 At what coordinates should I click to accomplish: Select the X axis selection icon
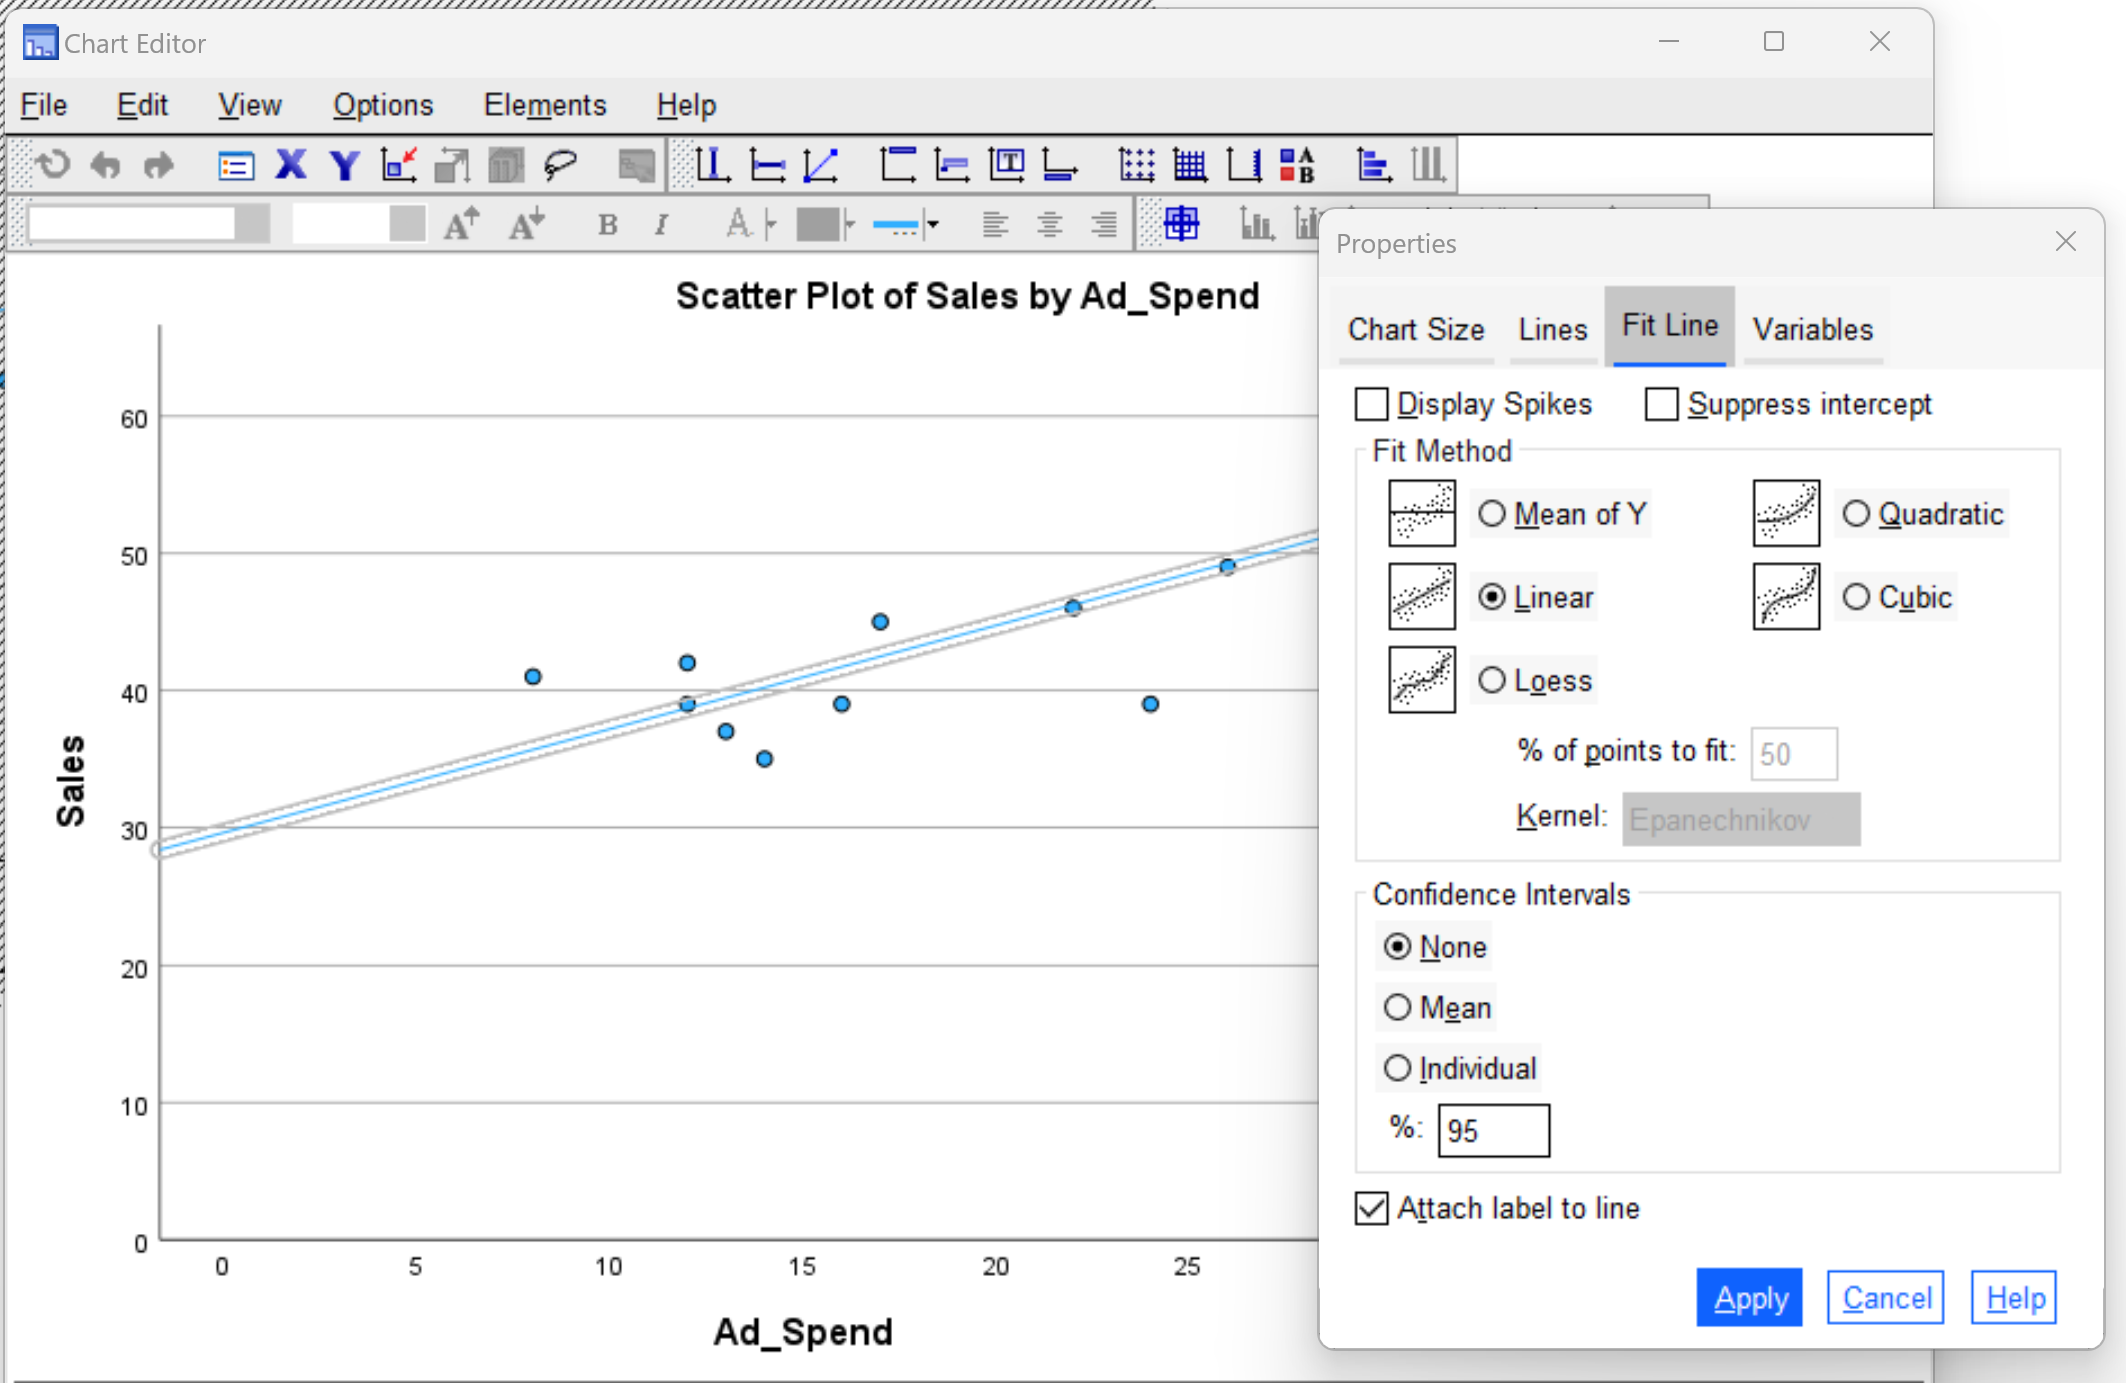coord(290,165)
